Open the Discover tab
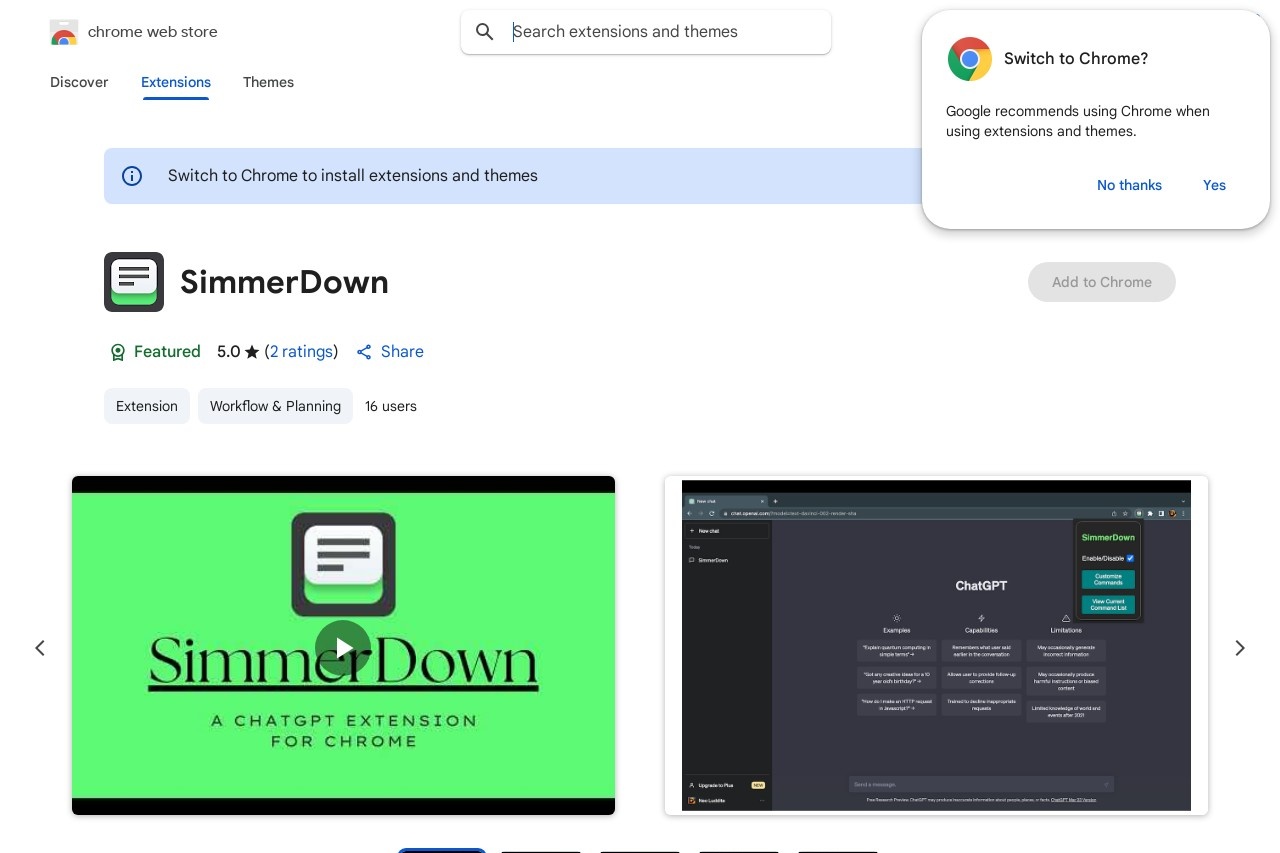 [x=79, y=82]
